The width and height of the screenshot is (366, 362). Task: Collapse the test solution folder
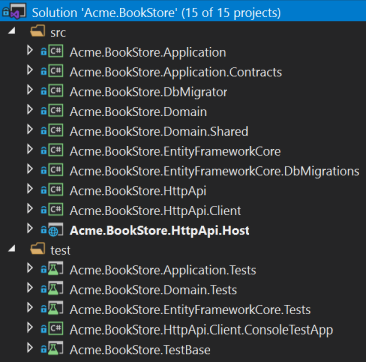click(12, 248)
